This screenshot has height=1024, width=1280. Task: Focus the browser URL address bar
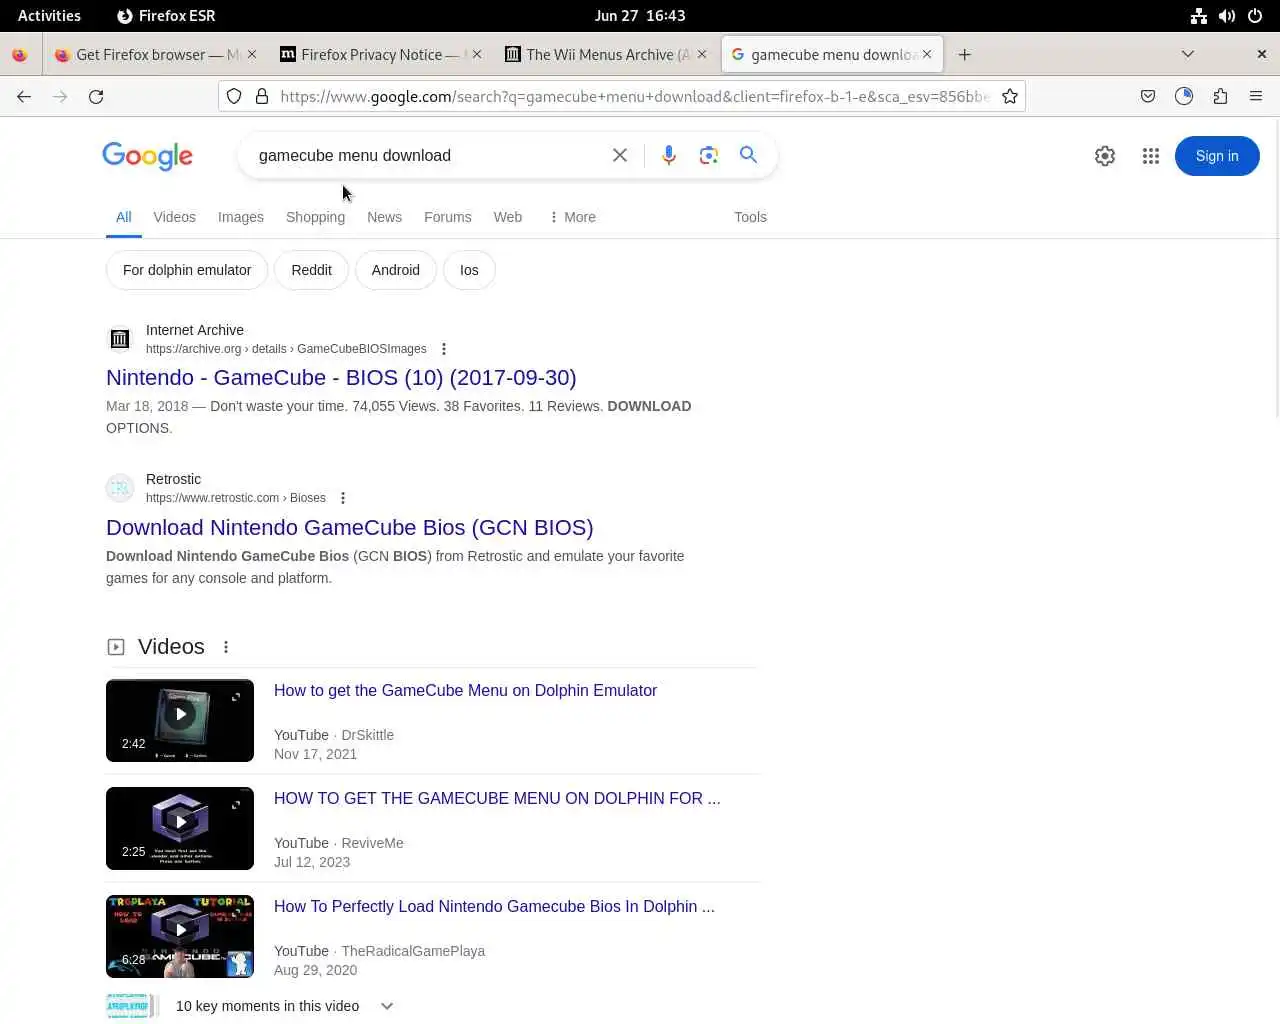pyautogui.click(x=634, y=96)
